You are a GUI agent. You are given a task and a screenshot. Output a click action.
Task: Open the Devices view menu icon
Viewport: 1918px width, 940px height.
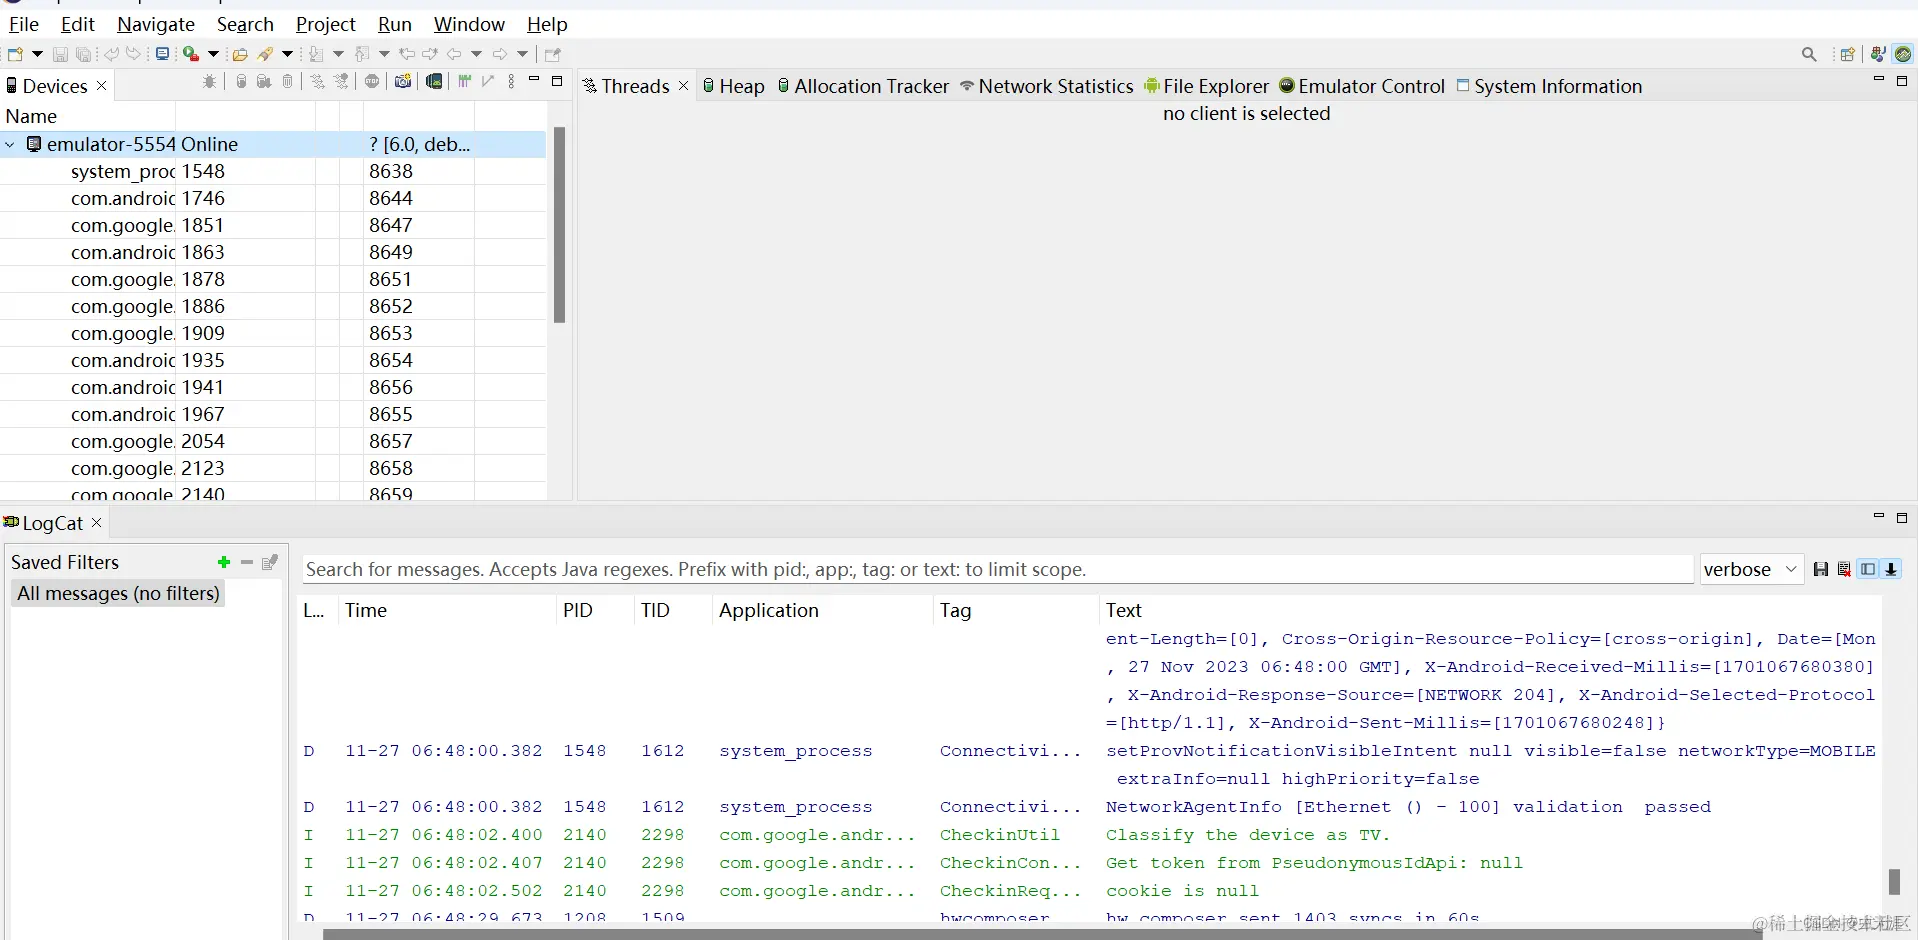[x=511, y=82]
